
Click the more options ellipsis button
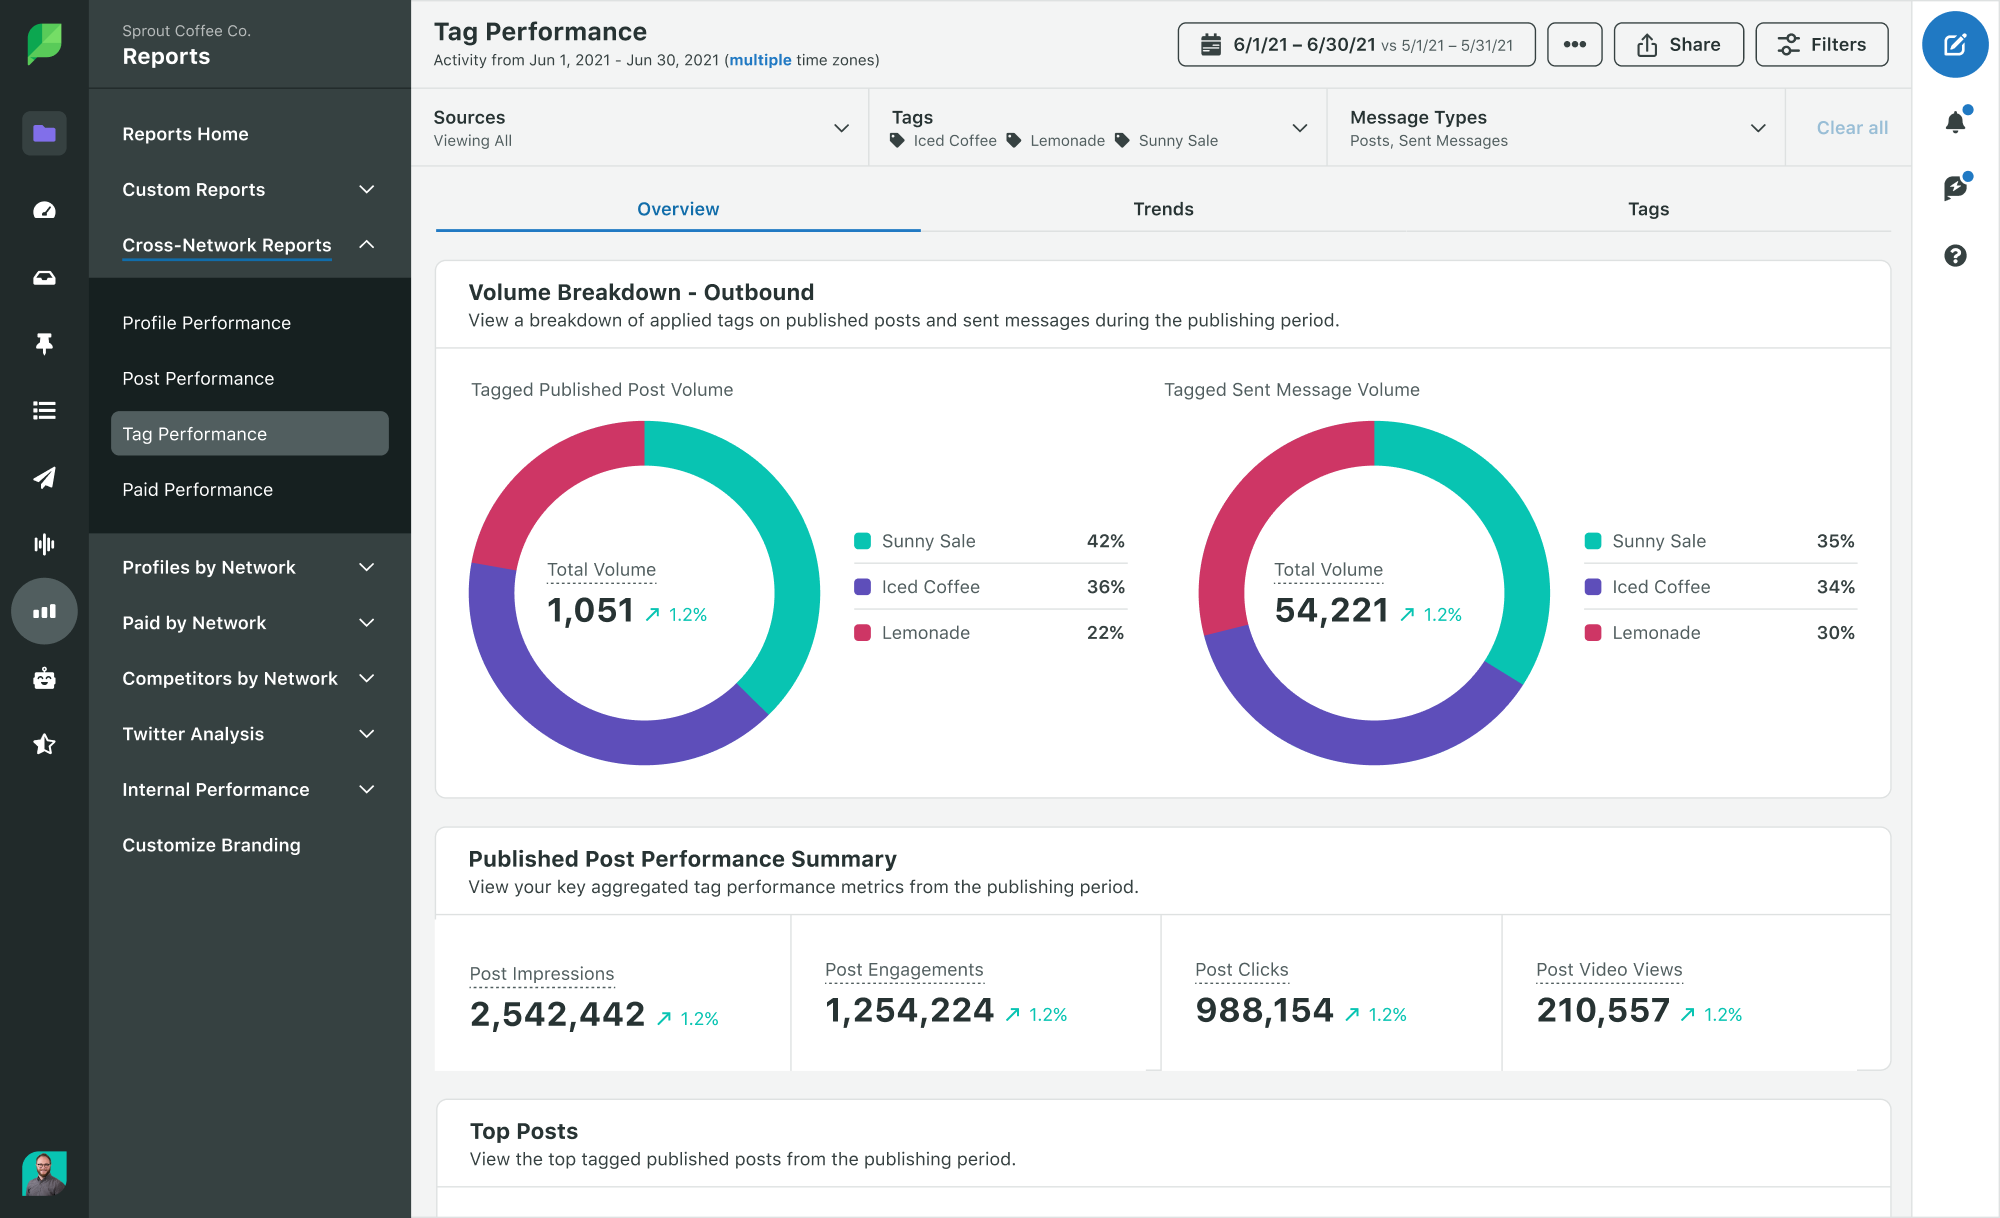pos(1574,43)
